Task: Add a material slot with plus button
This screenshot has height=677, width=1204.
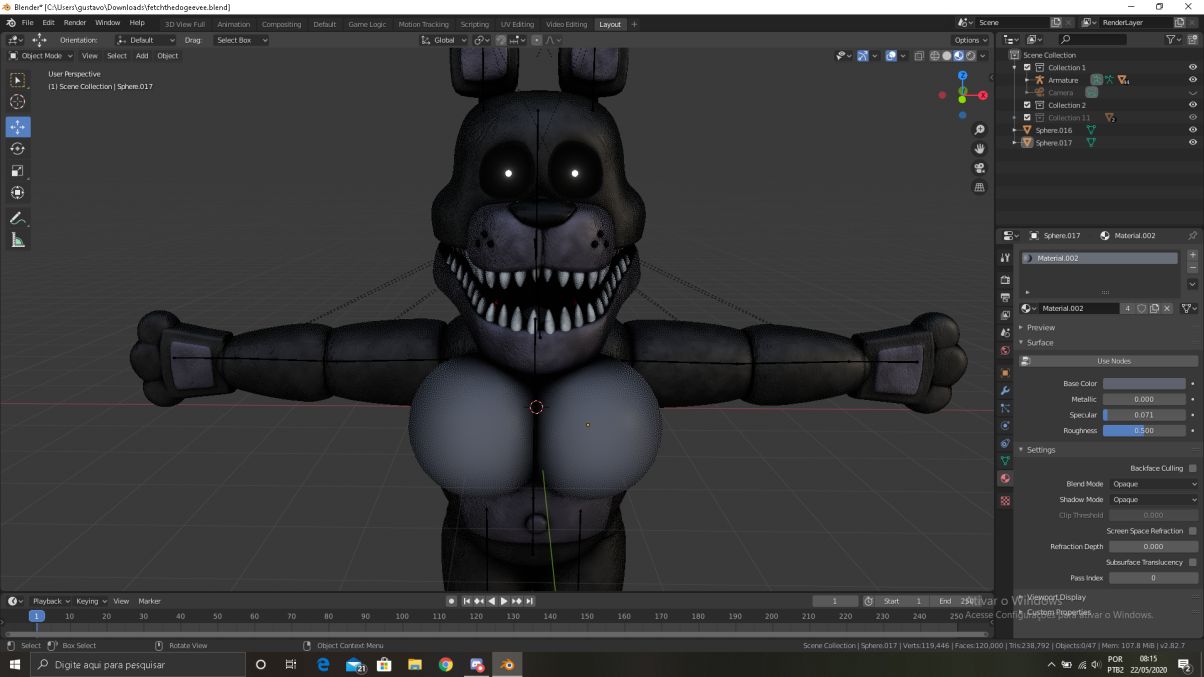Action: tap(1192, 256)
